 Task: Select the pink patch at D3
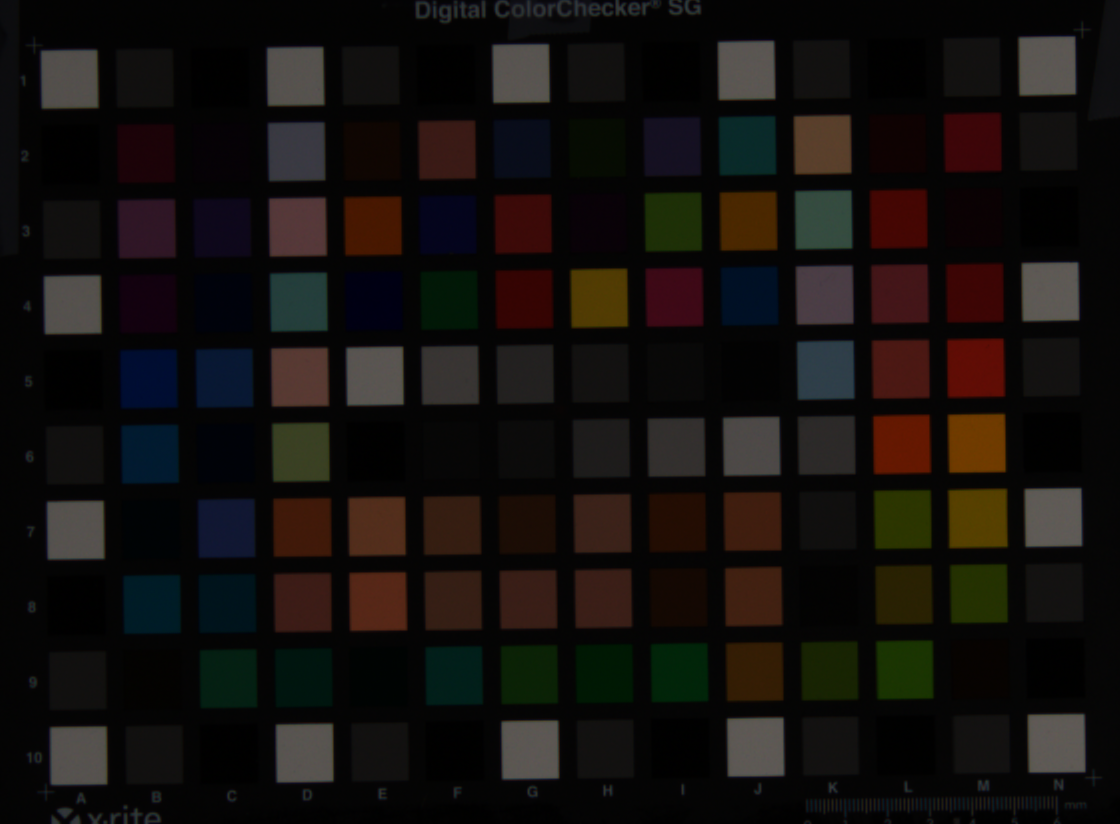point(298,226)
